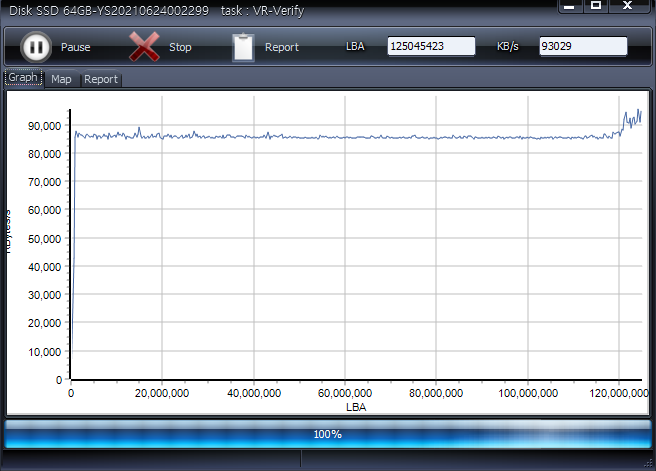Open the Map tab
This screenshot has width=656, height=471.
point(61,79)
